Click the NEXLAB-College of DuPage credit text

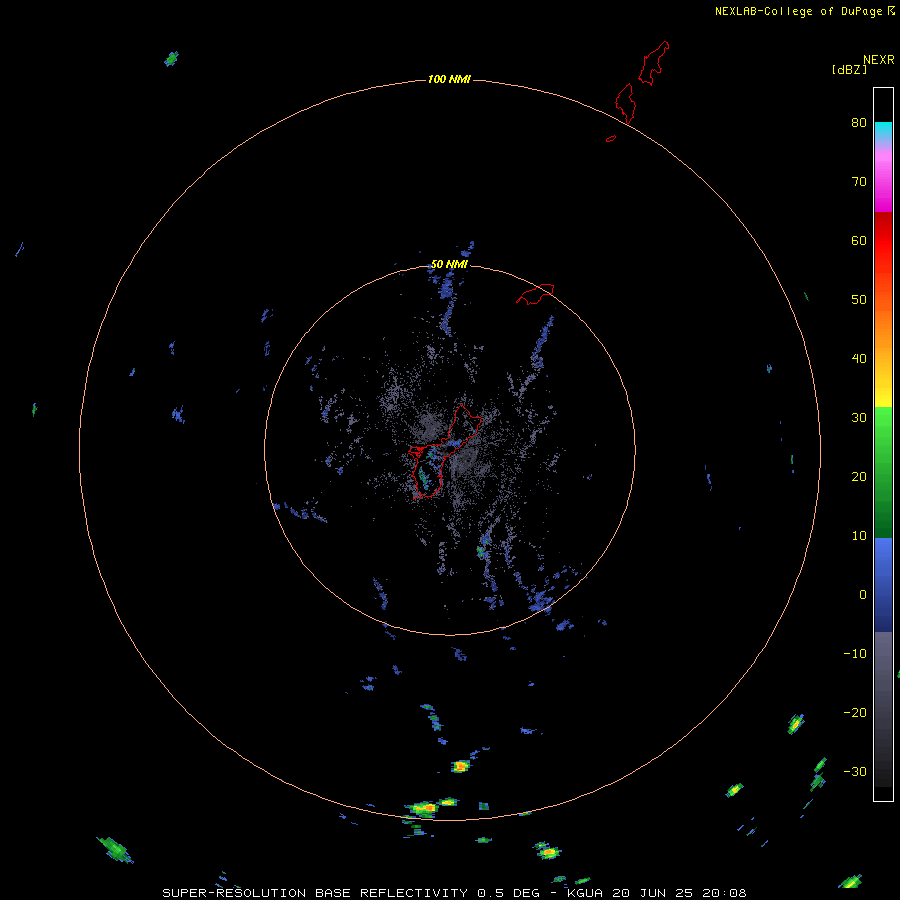coord(798,11)
